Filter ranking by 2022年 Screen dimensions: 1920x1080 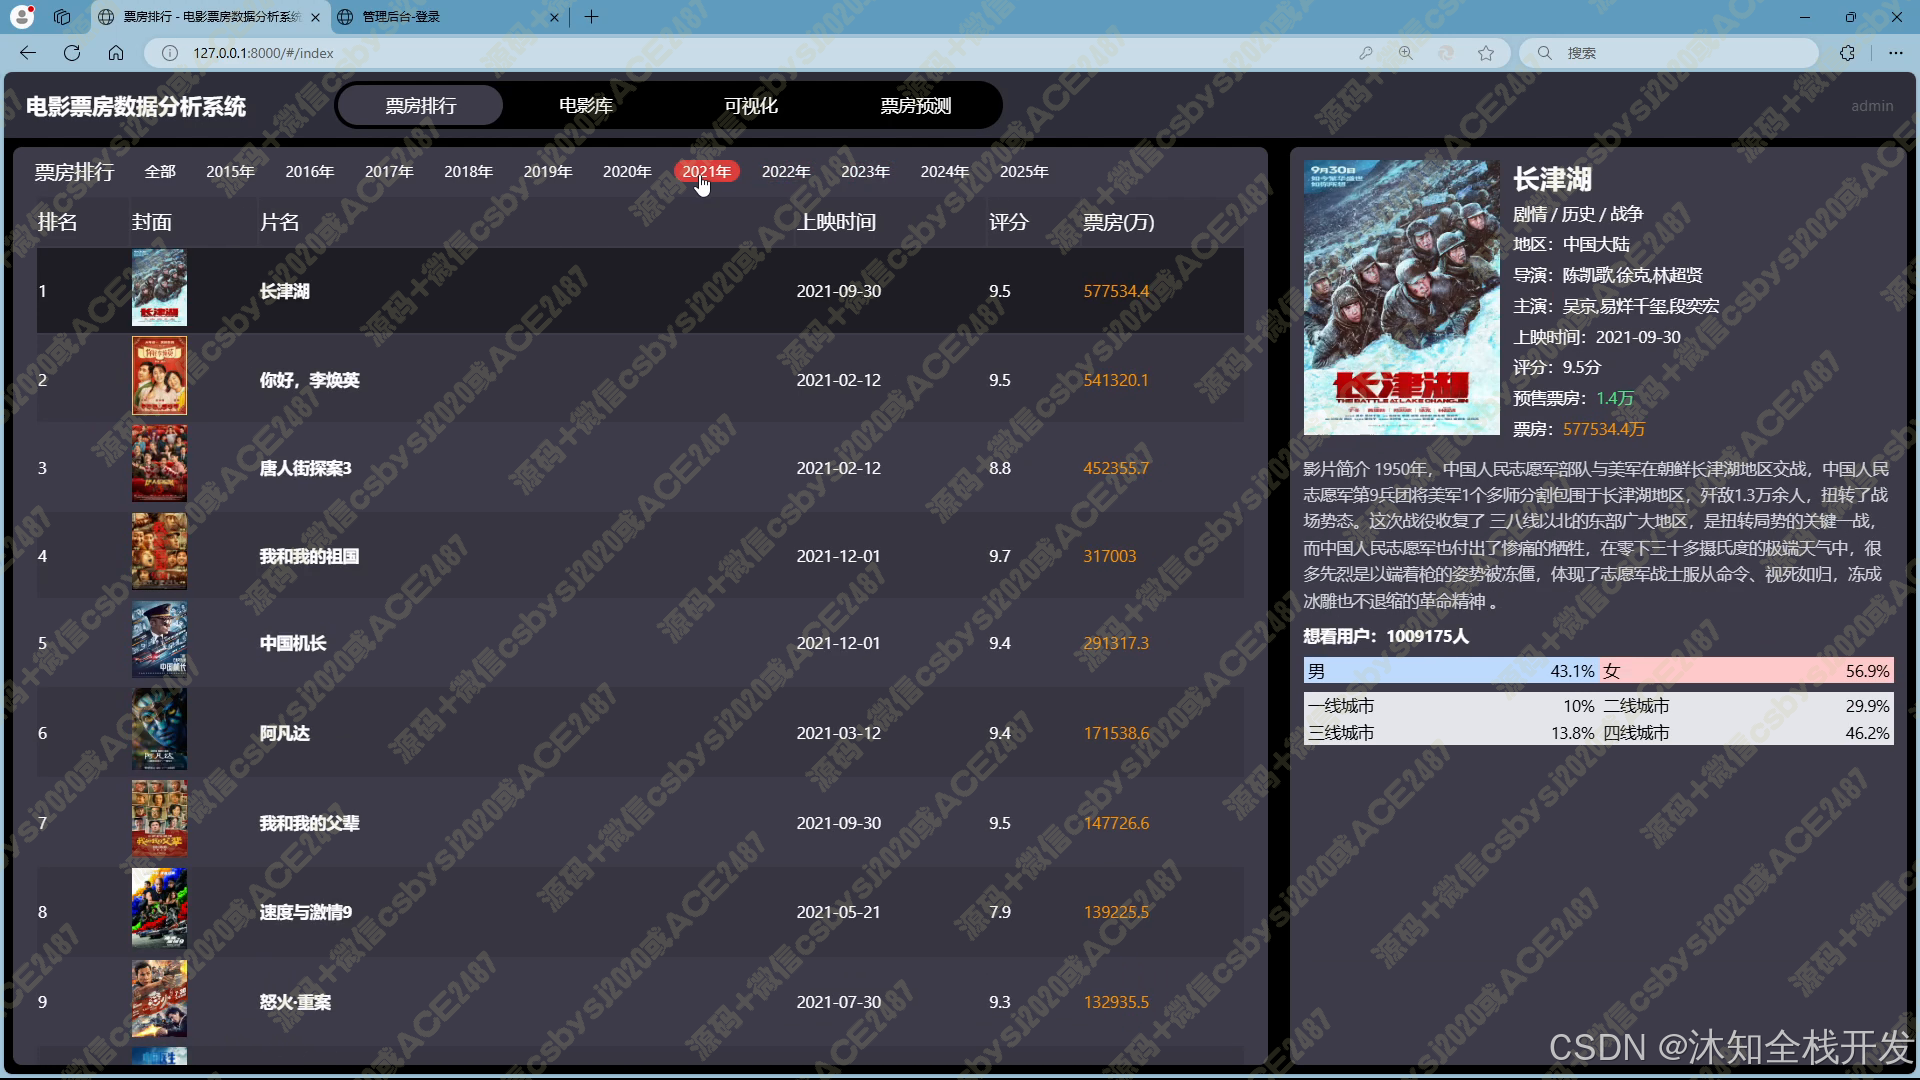785,172
